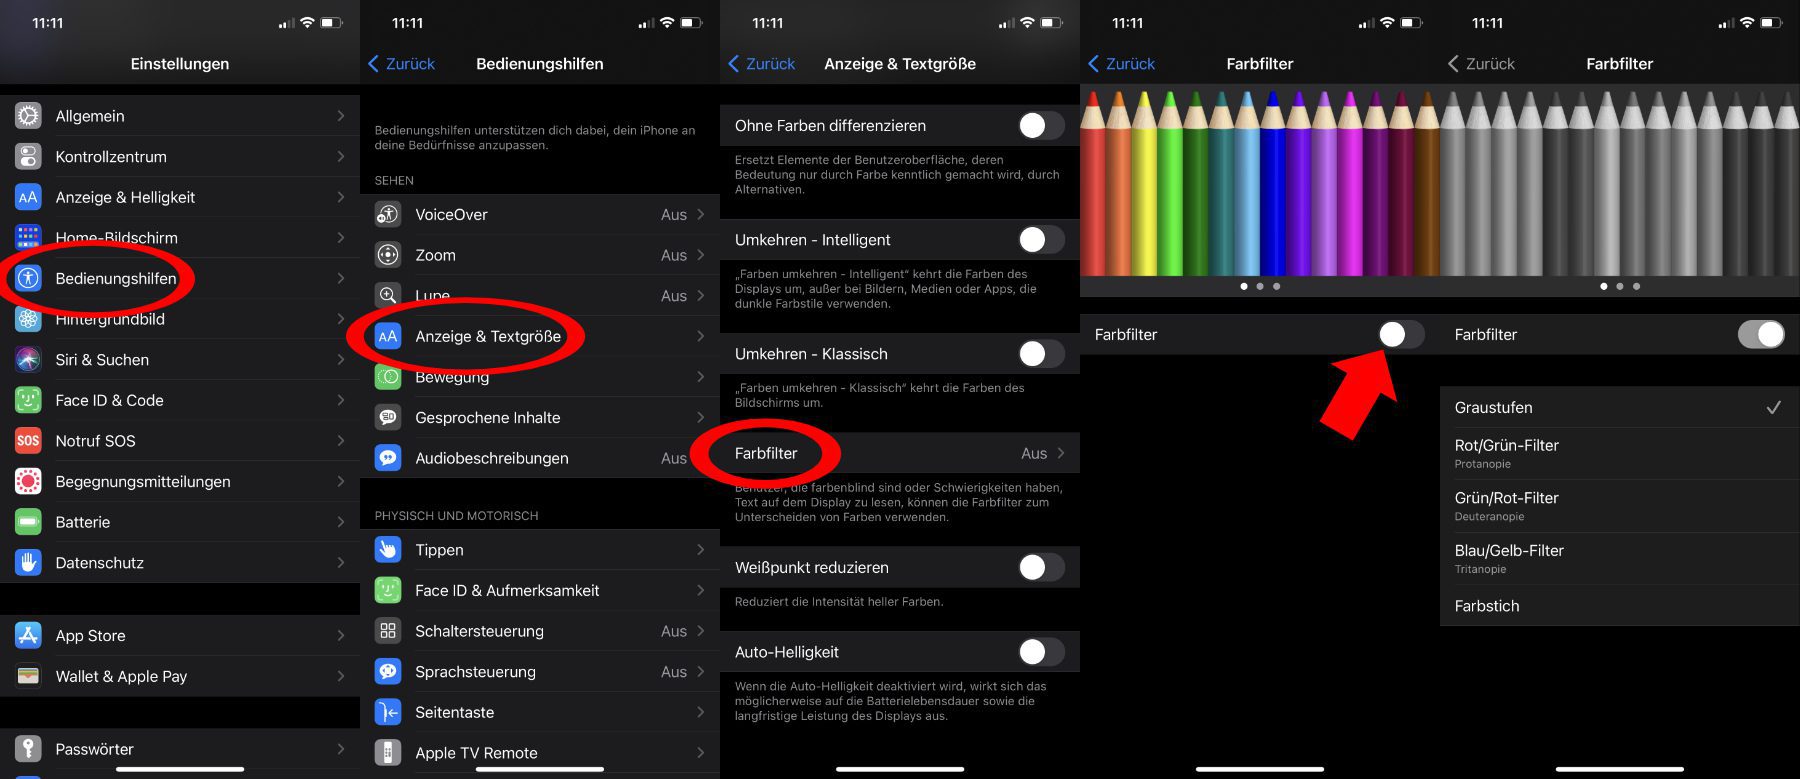Tap the VoiceOver icon
Screen dimensions: 1800x779
[x=388, y=215]
